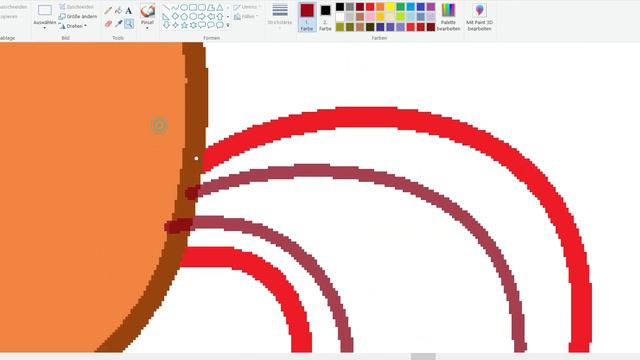Choose the right triangle shape

point(166,16)
